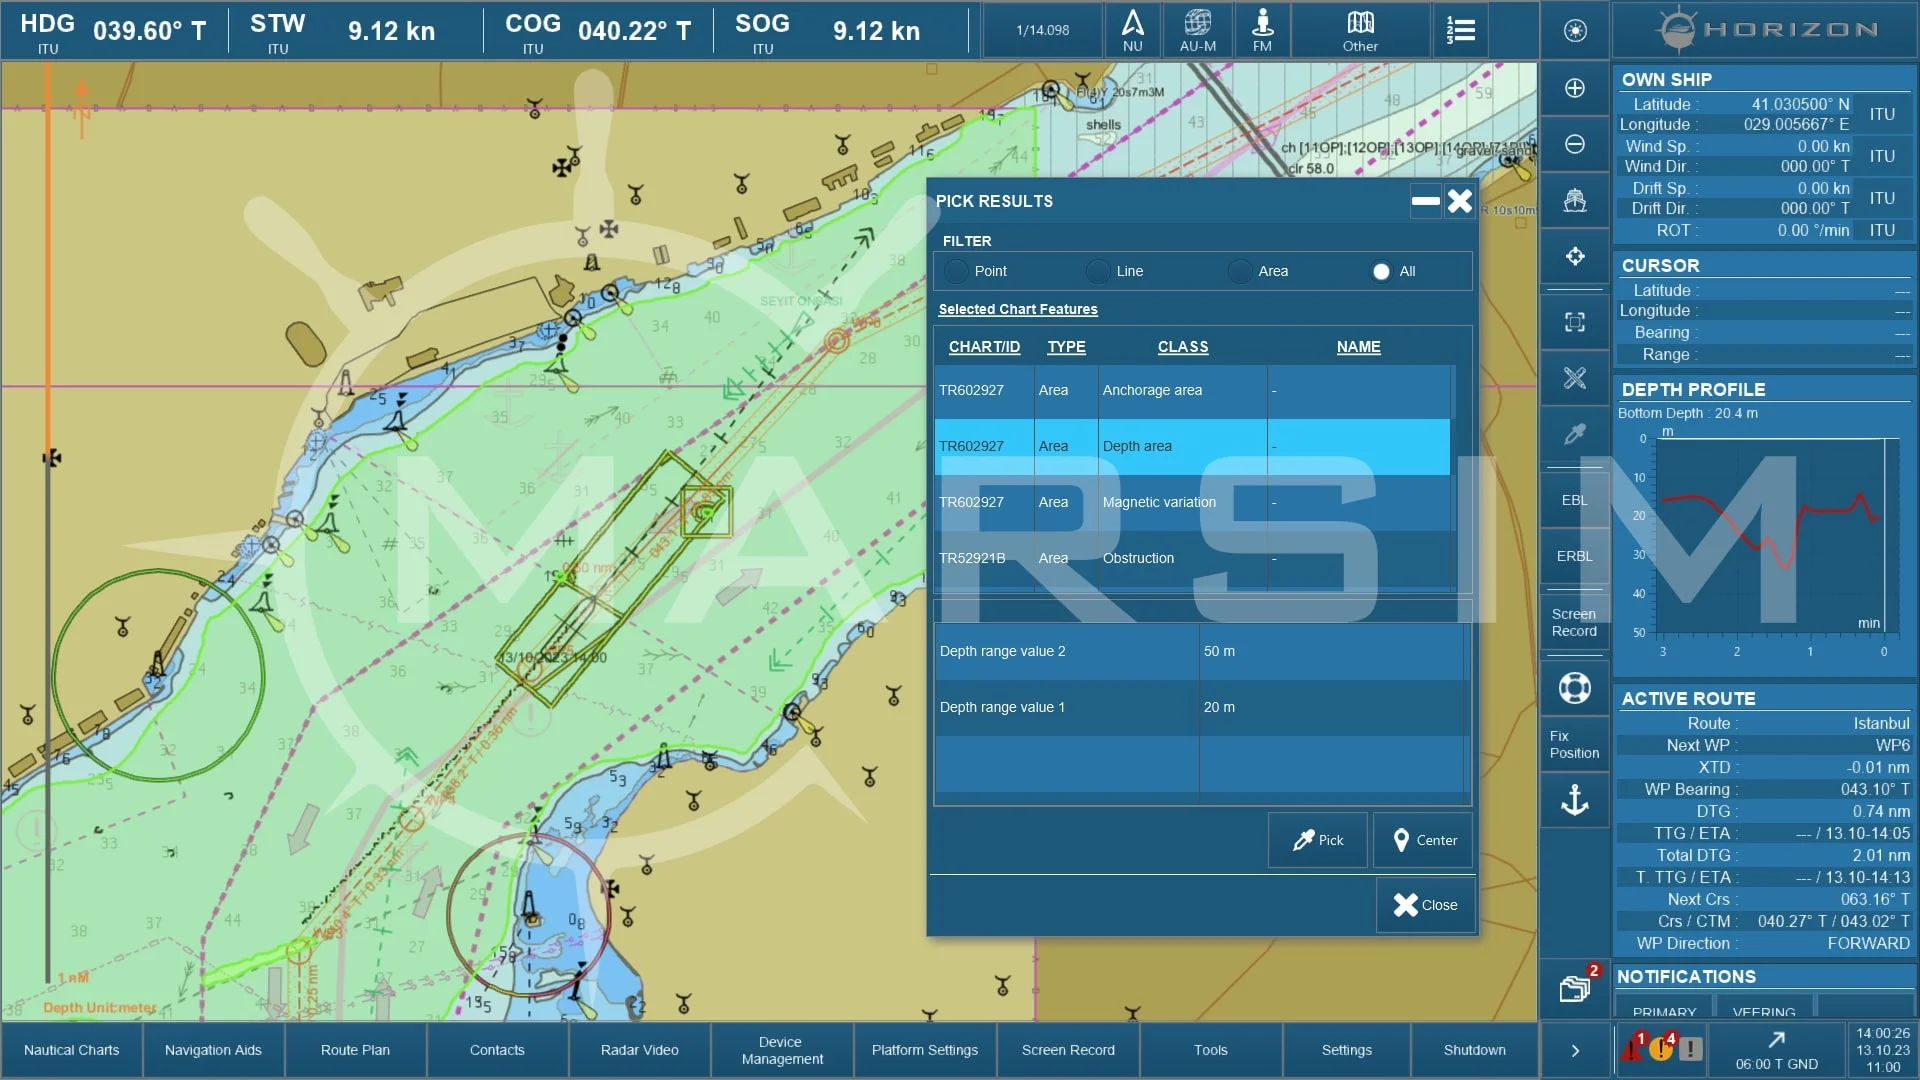Select the All filter radio button
Image resolution: width=1920 pixels, height=1080 pixels.
[x=1381, y=271]
